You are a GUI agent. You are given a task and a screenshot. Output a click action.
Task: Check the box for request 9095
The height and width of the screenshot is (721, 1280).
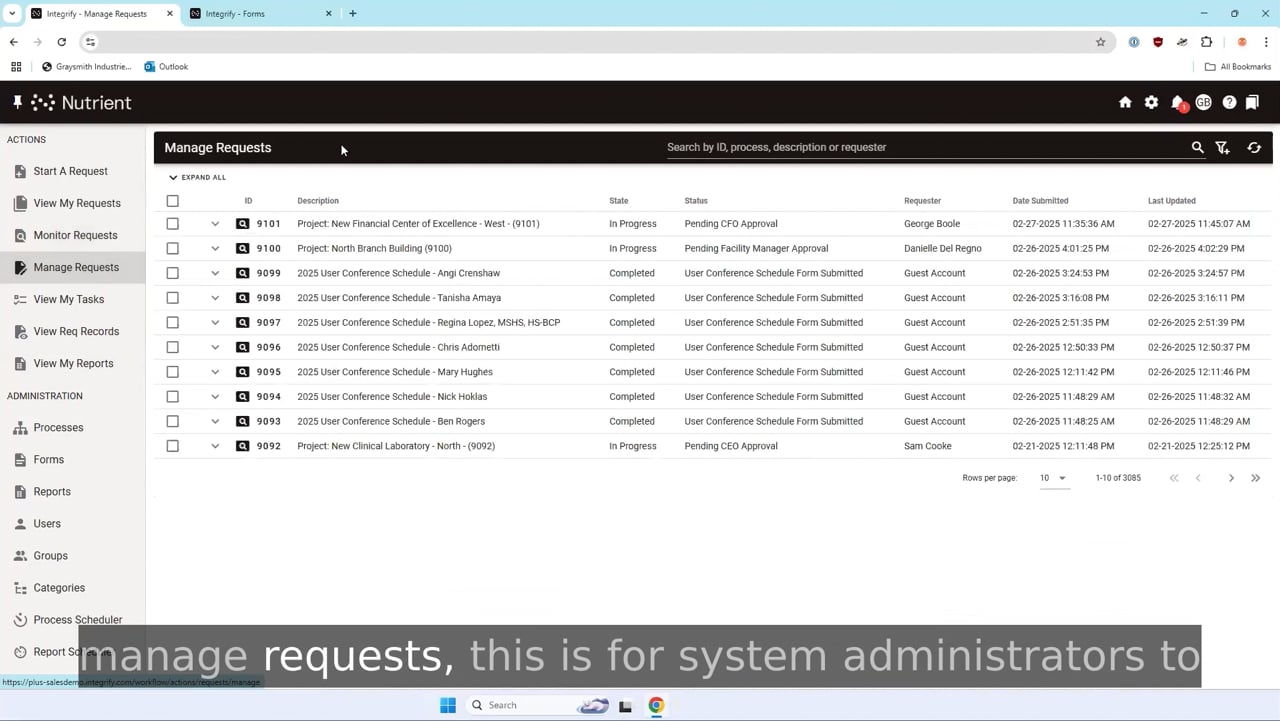click(172, 372)
